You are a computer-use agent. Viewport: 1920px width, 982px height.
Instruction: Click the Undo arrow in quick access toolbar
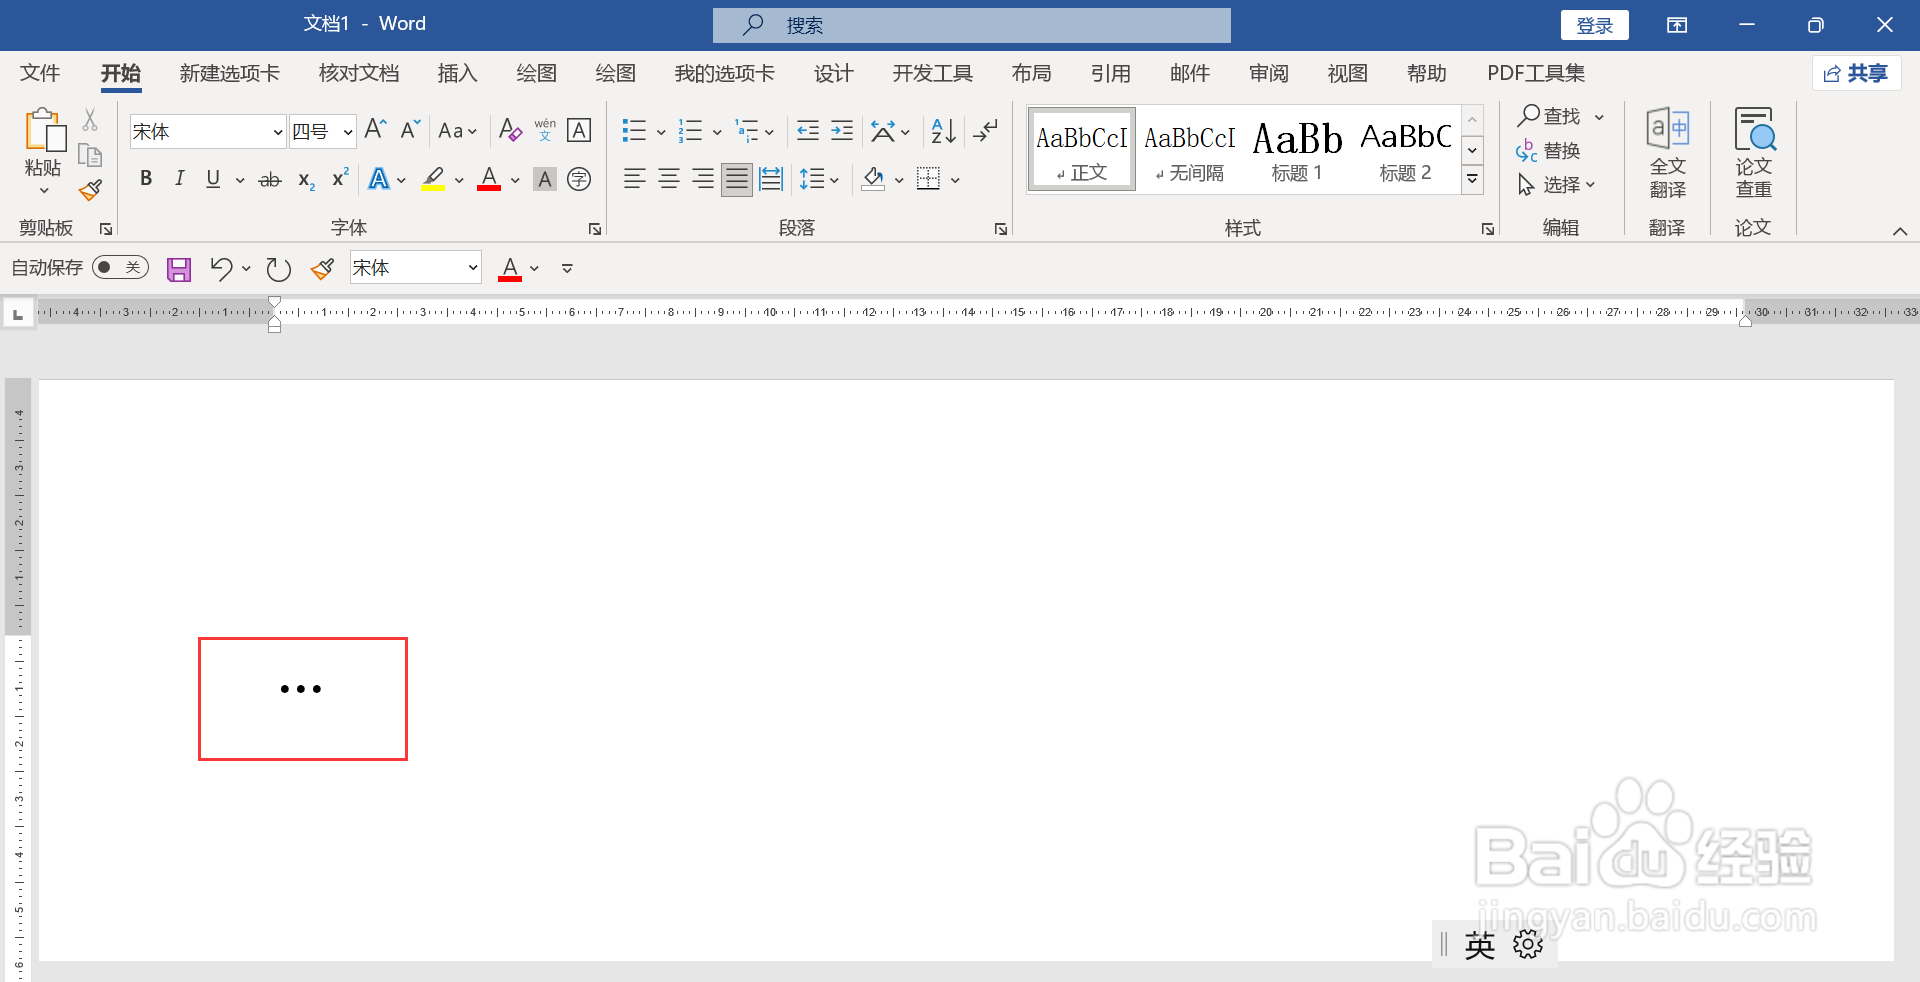click(x=221, y=268)
